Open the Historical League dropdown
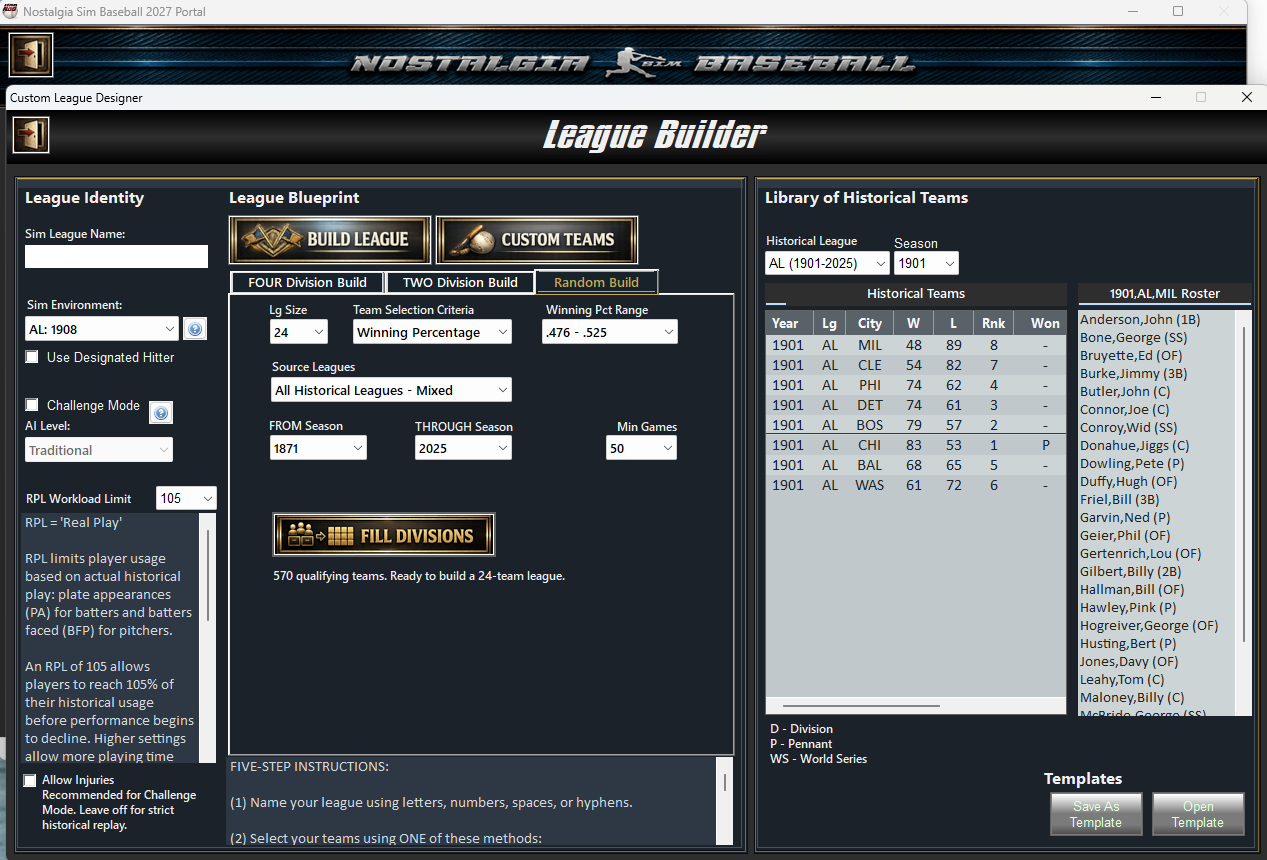The image size is (1267, 860). tap(827, 263)
